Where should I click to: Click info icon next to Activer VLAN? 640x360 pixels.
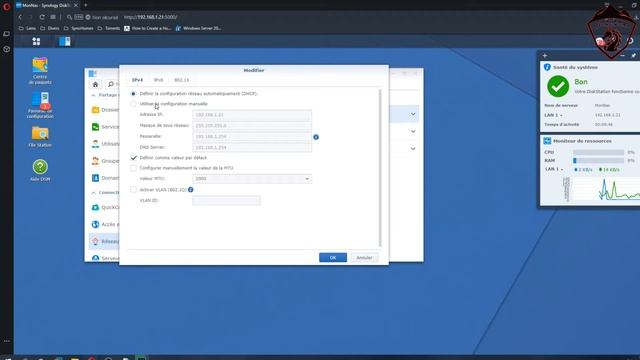(x=191, y=190)
